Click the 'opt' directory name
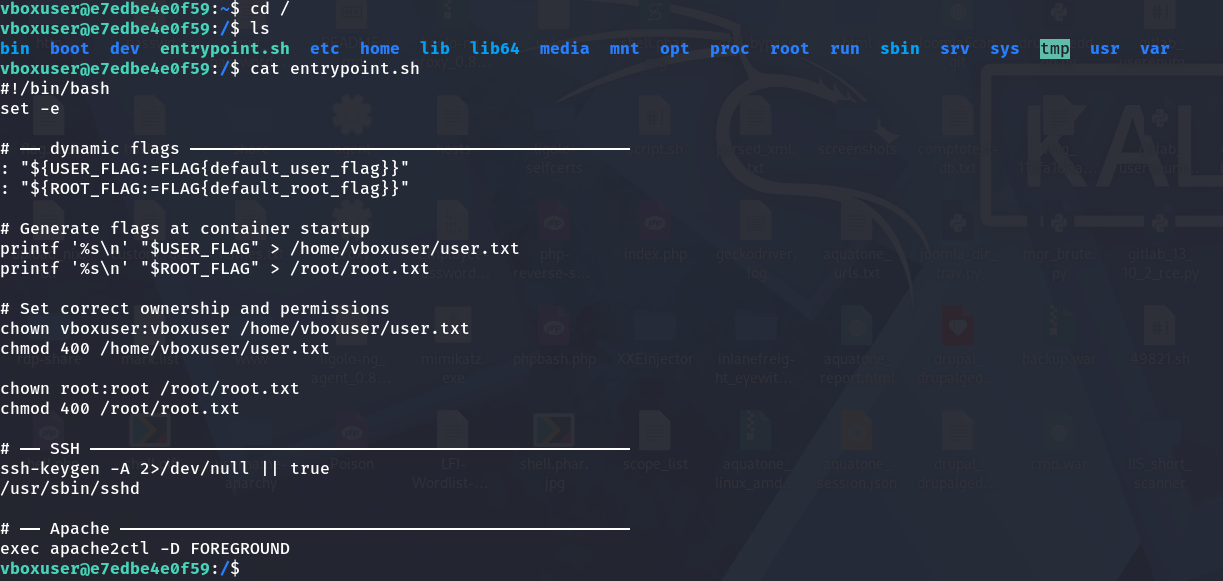 click(675, 48)
